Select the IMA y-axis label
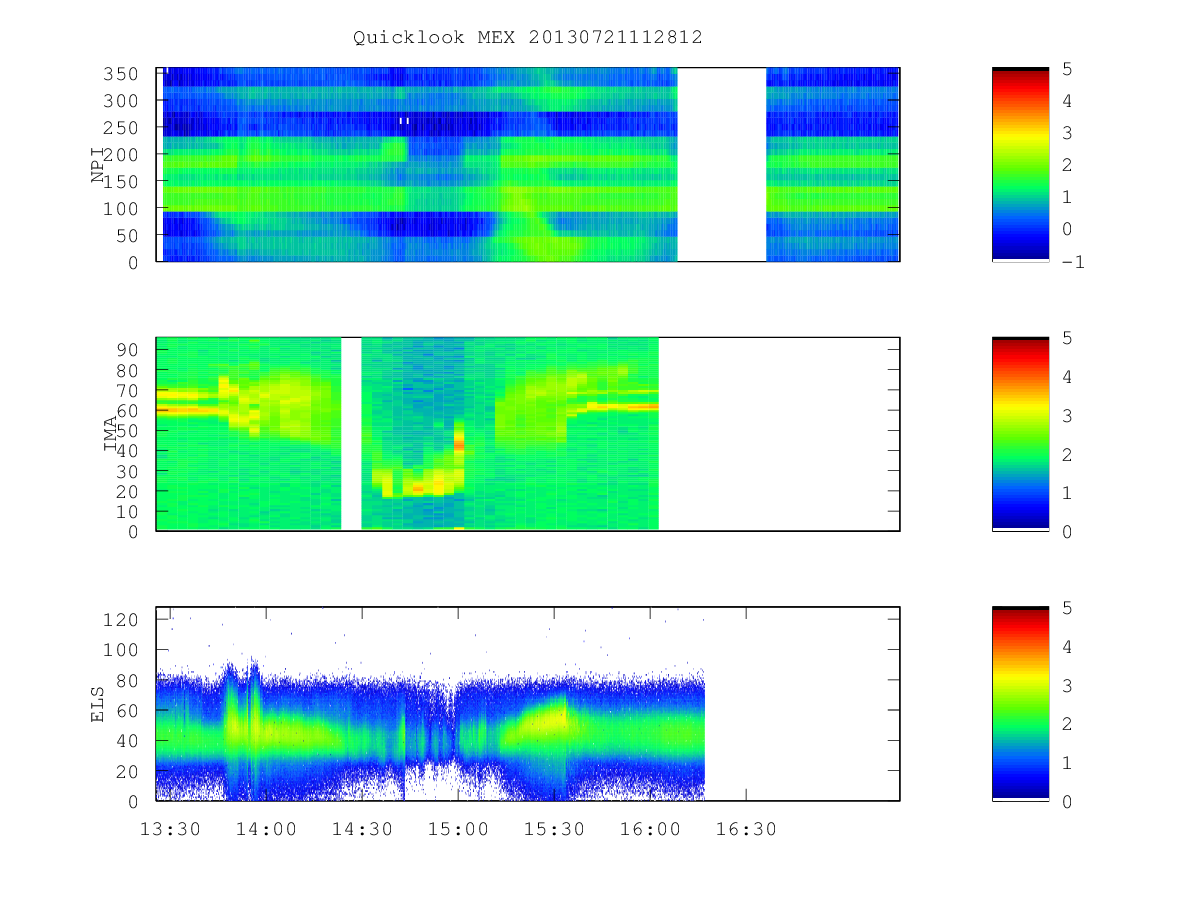 pos(110,434)
